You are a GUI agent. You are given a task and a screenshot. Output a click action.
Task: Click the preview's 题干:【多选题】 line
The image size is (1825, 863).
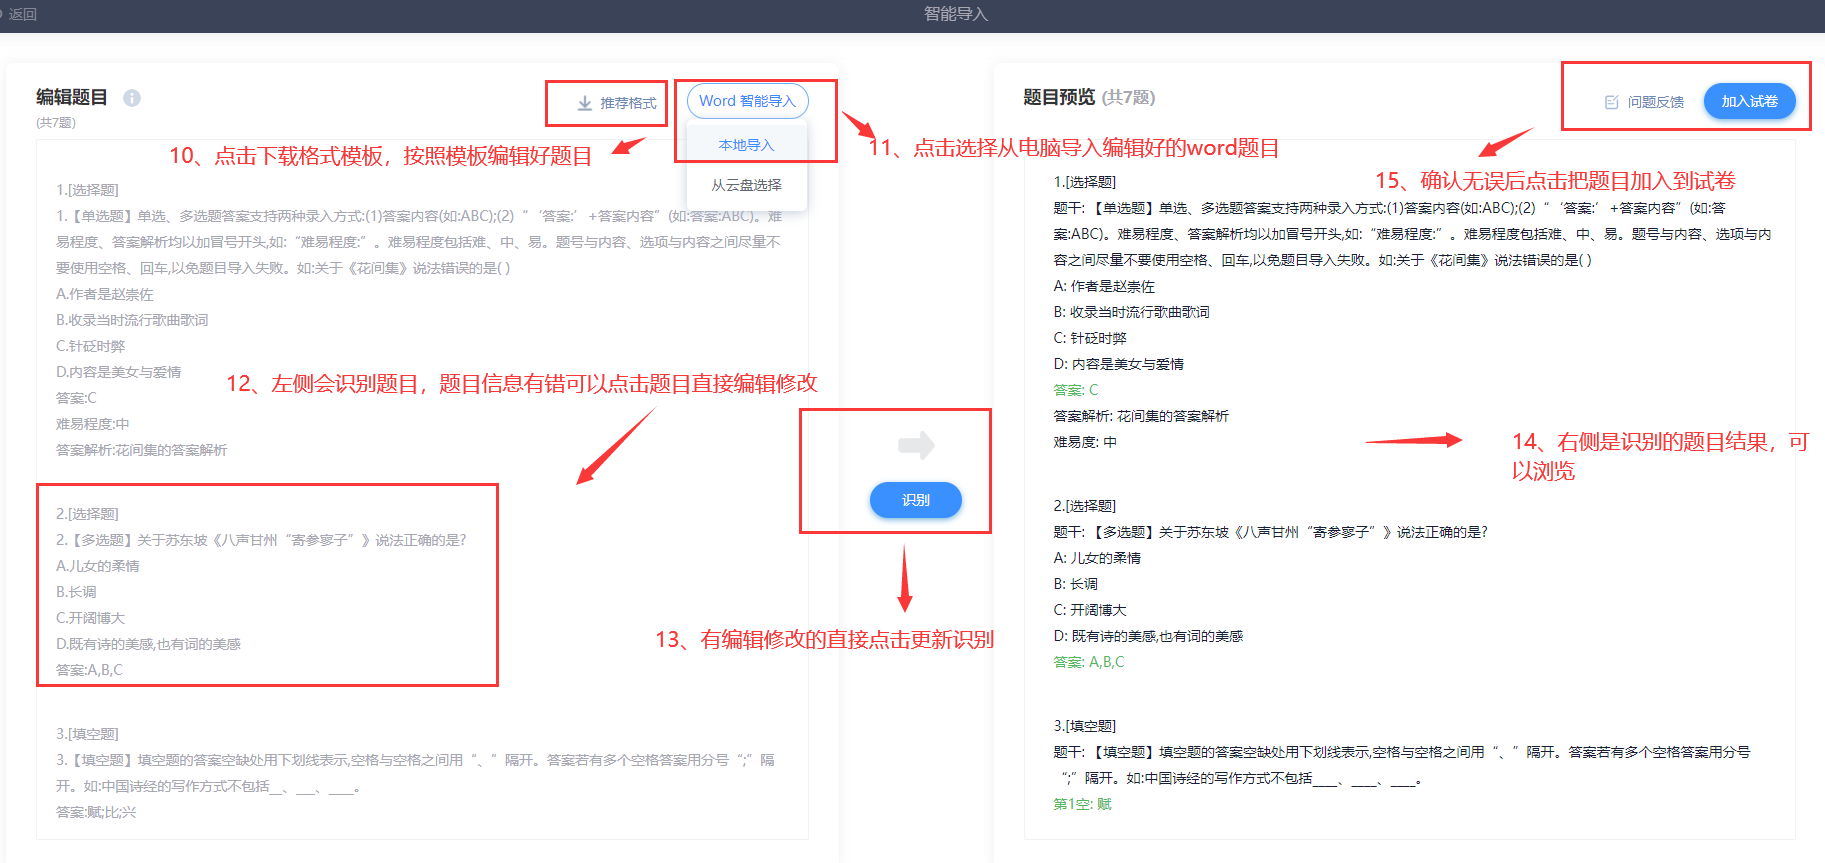click(1271, 532)
